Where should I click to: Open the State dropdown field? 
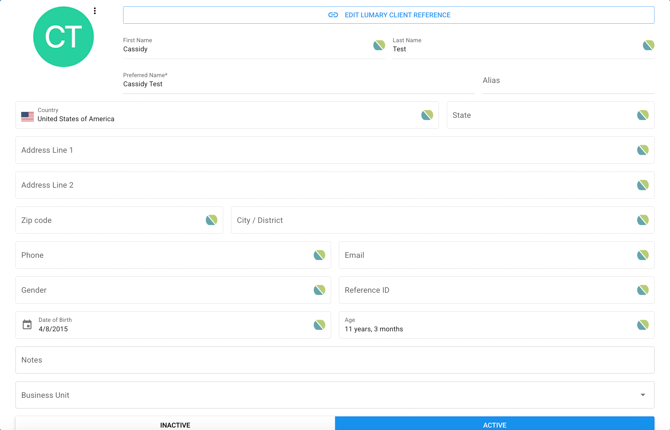coord(550,115)
